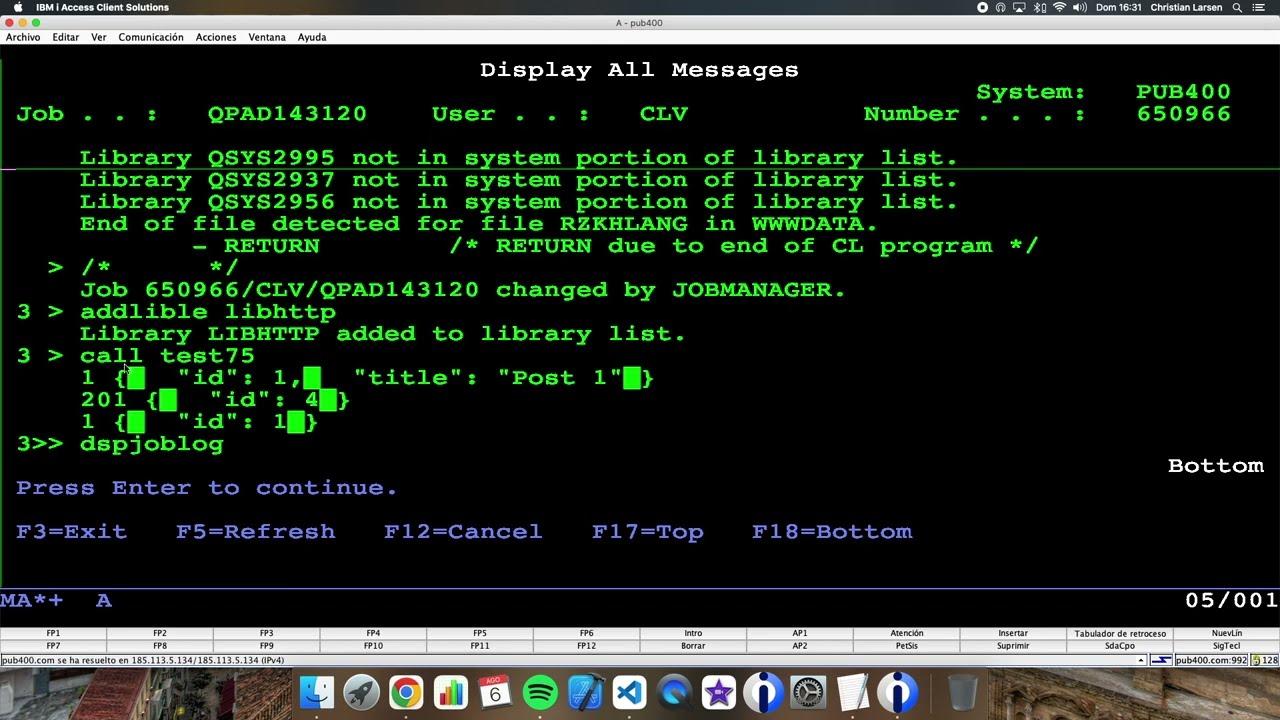Open the Wi-Fi status menu
The image size is (1280, 720).
(x=1059, y=7)
